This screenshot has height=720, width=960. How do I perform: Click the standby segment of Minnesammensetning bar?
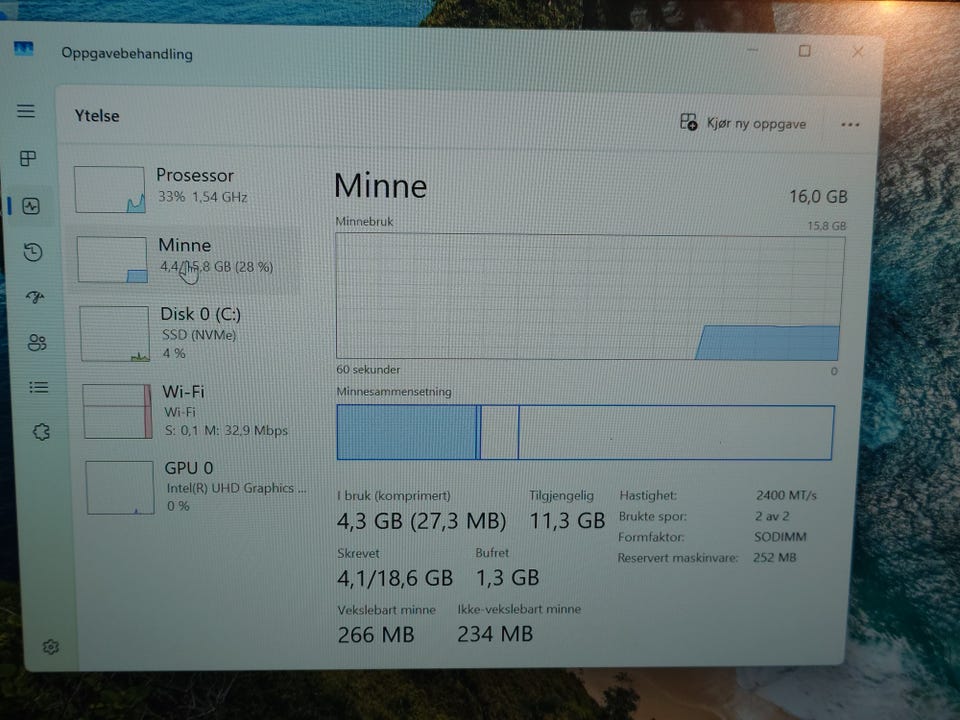(500, 432)
